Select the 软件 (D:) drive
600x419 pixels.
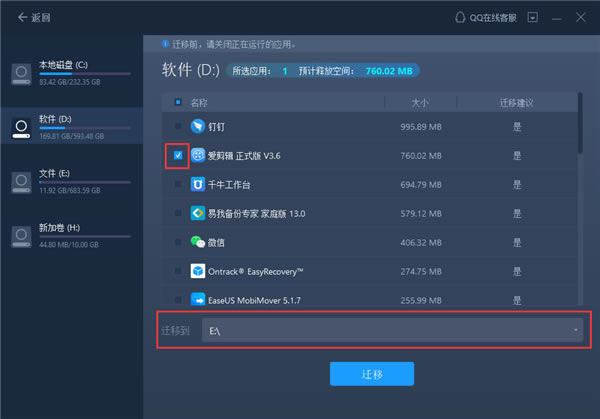tap(72, 127)
